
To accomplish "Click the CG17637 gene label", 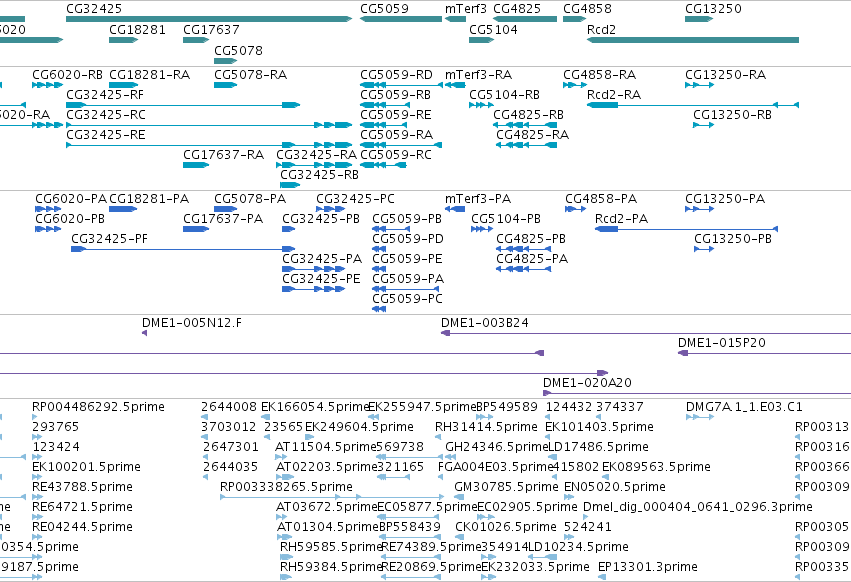I will (211, 29).
